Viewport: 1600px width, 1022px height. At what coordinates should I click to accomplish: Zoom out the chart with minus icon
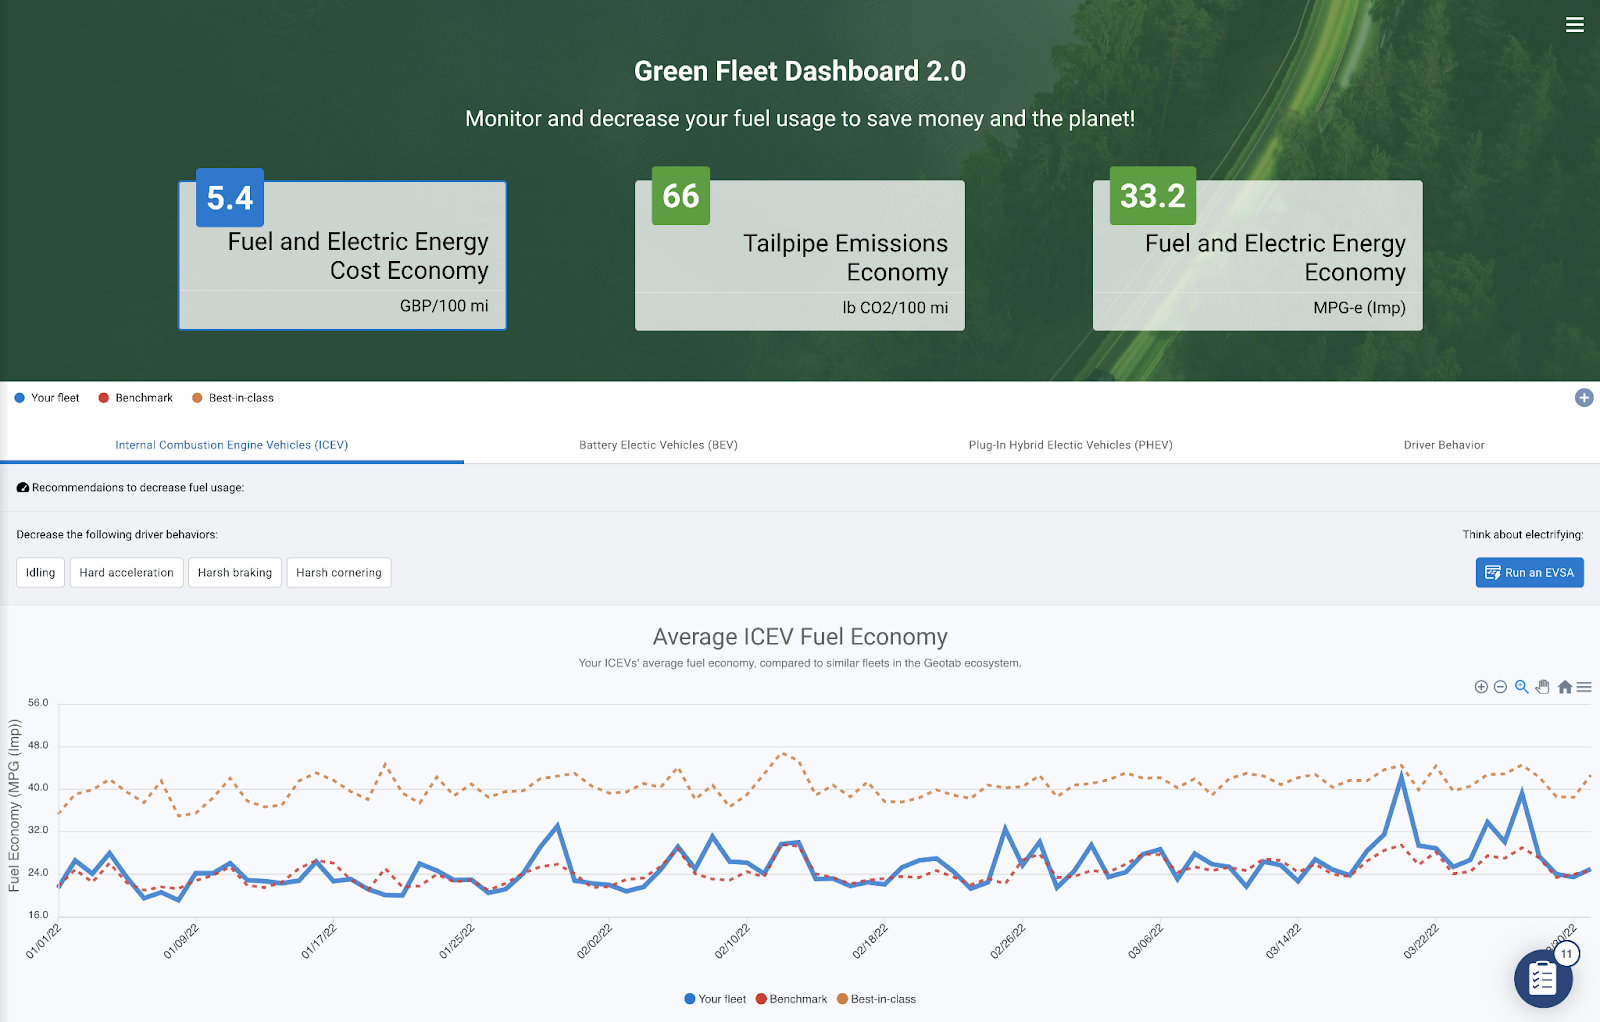[x=1500, y=687]
